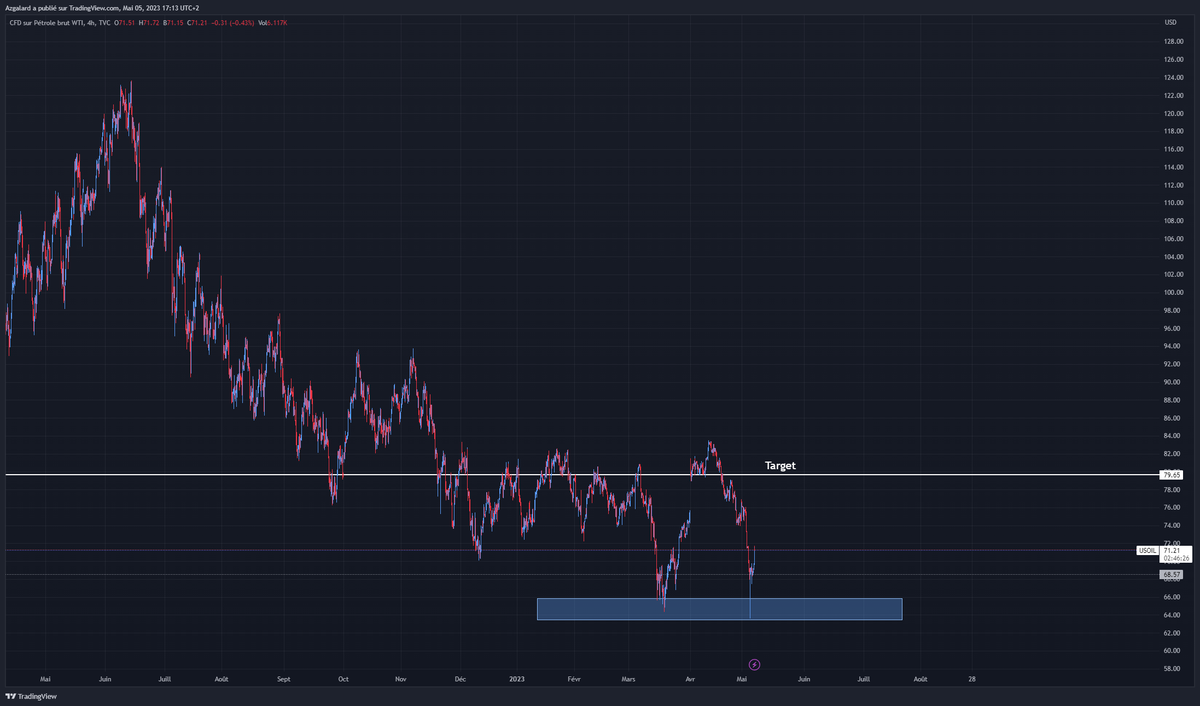Click the '28' date label on the time axis
1200x706 pixels.
pyautogui.click(x=972, y=679)
